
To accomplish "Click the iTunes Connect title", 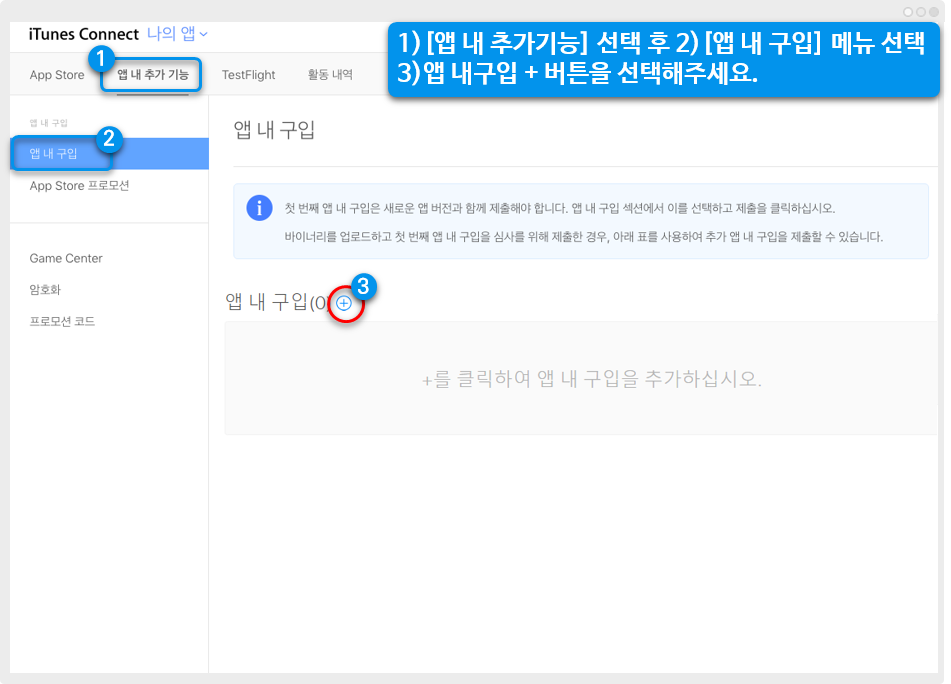I will tap(84, 34).
